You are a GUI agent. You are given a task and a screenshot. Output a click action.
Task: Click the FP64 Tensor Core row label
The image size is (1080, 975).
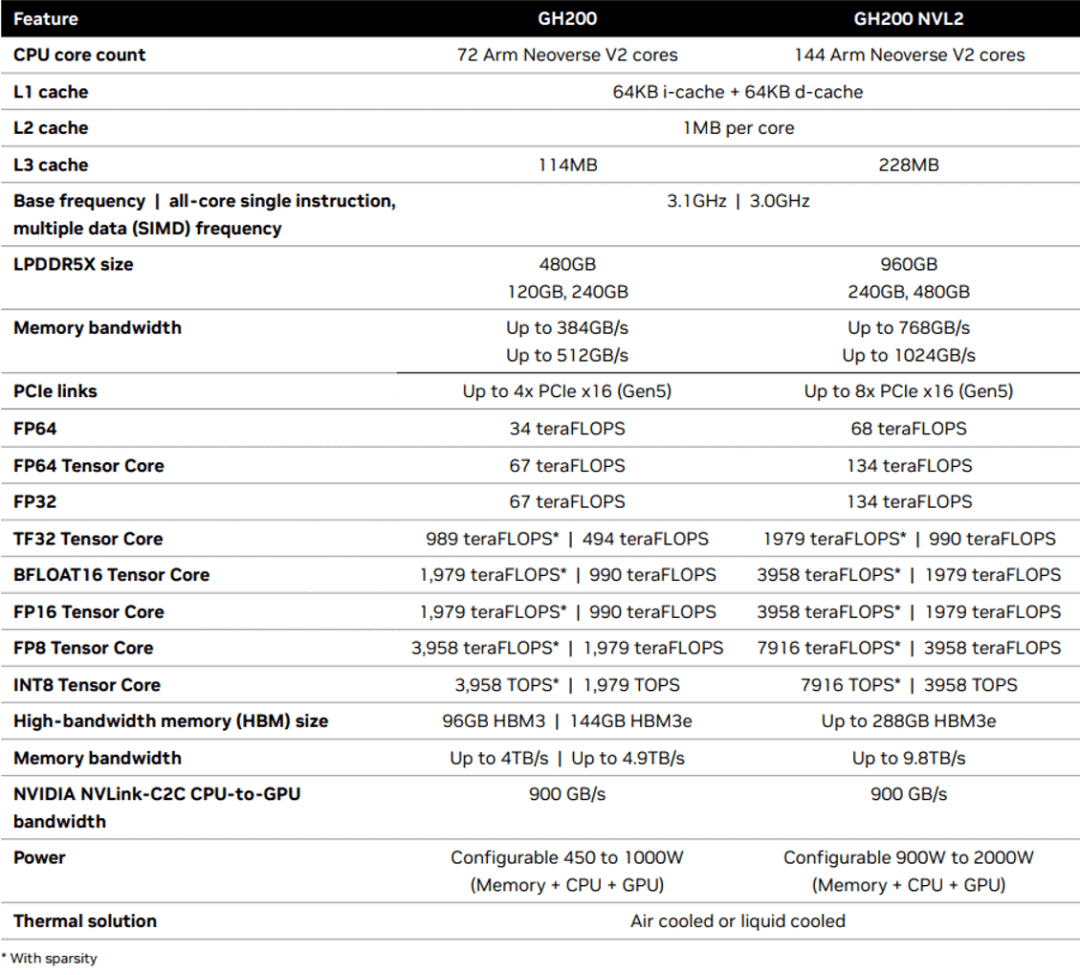(88, 465)
